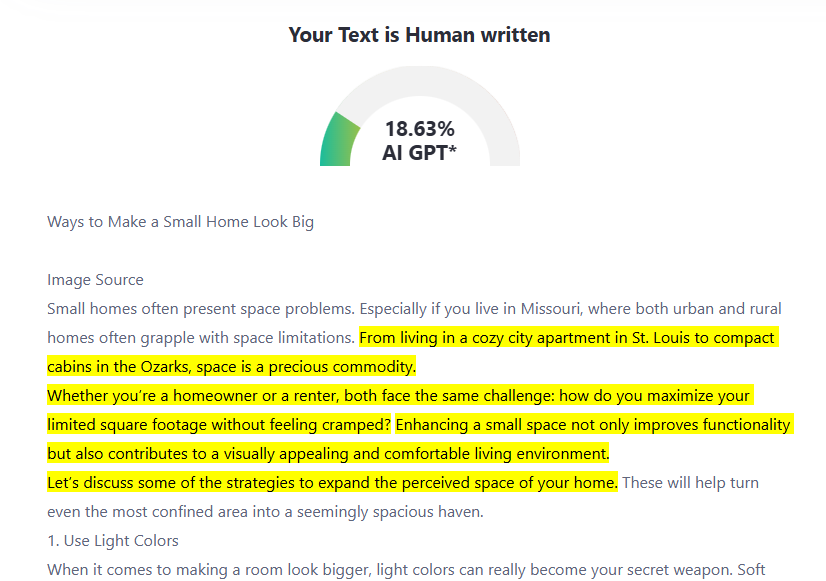Viewport: 826px width, 581px height.
Task: Click the word "Missouri," in the paragraph
Action: pos(552,309)
